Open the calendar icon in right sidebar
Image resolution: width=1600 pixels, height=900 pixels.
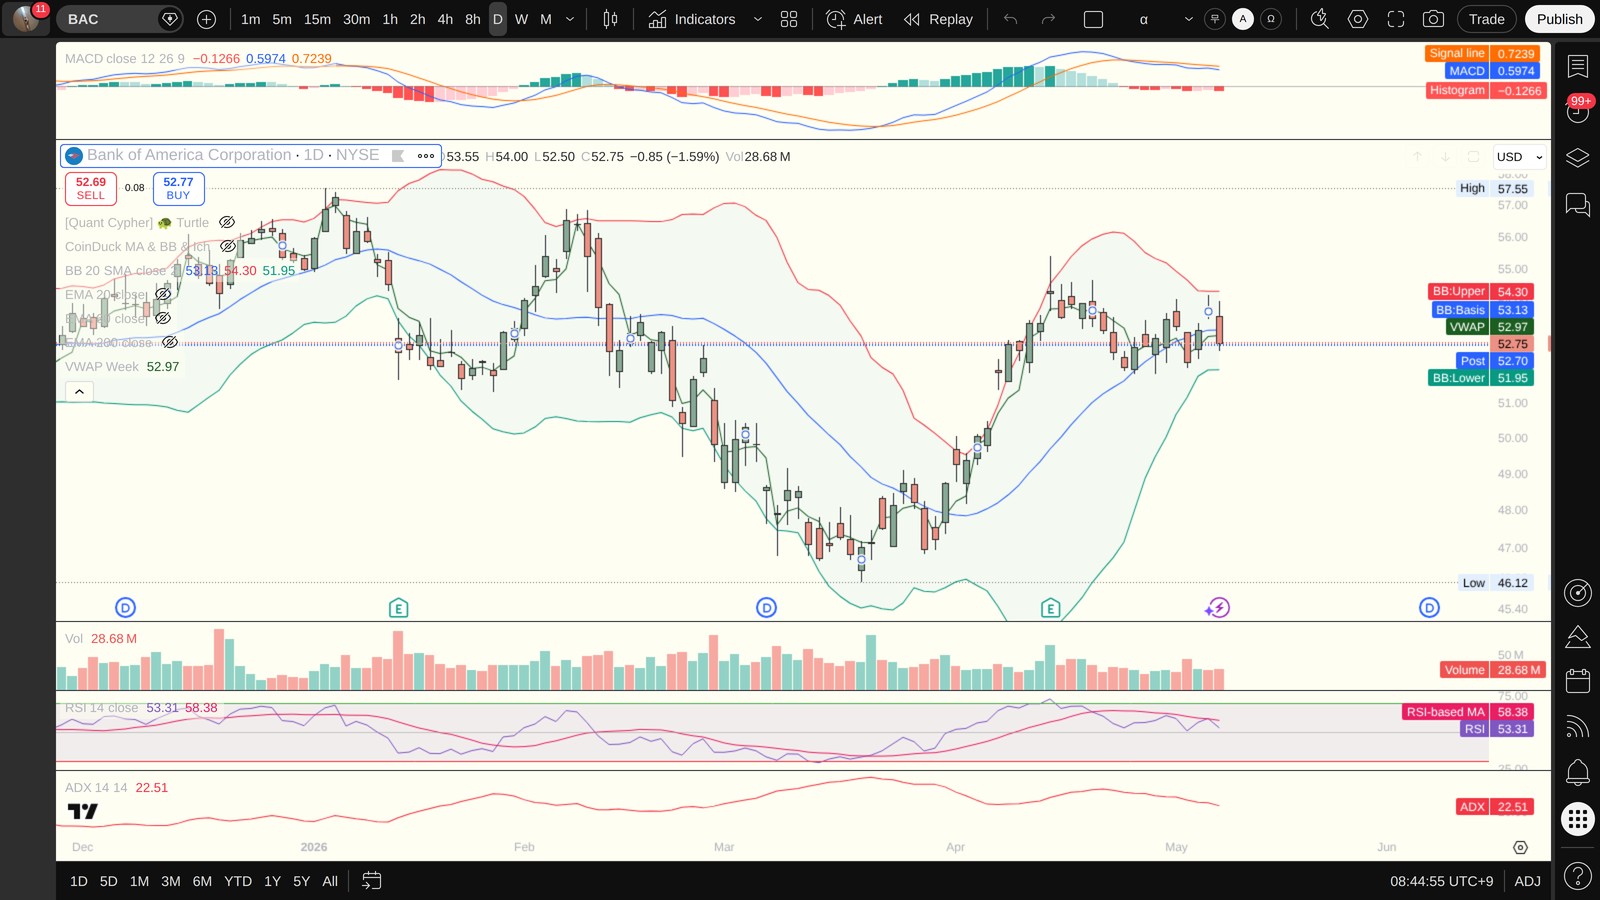coord(1578,681)
